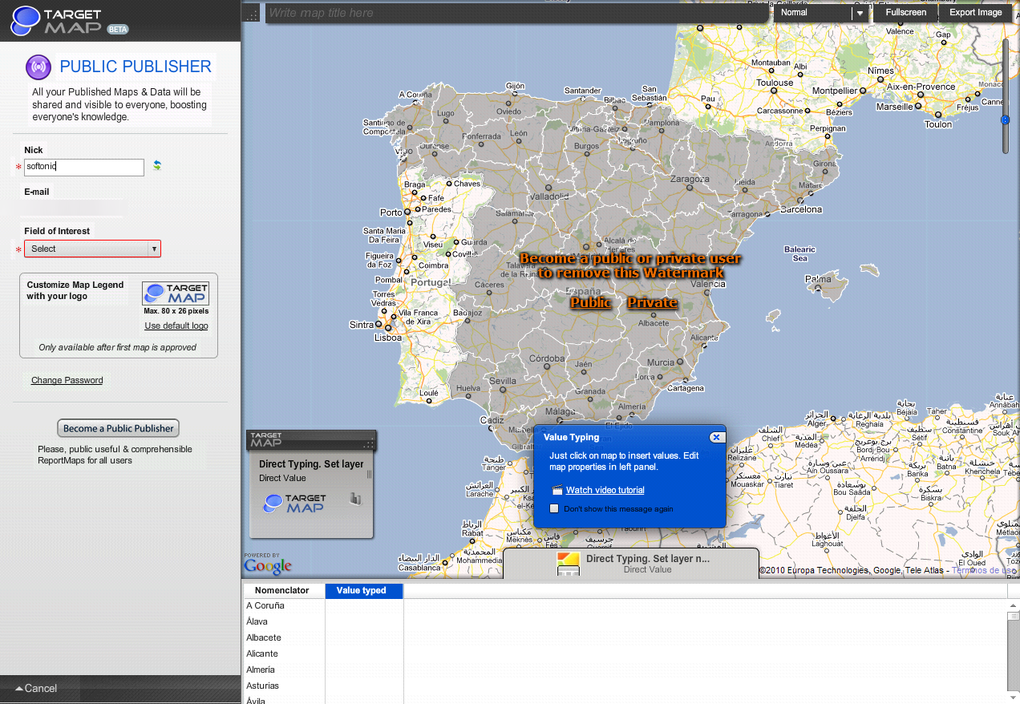This screenshot has height=704, width=1020.
Task: Click the purple Public Publisher circle icon
Action: pyautogui.click(x=38, y=67)
